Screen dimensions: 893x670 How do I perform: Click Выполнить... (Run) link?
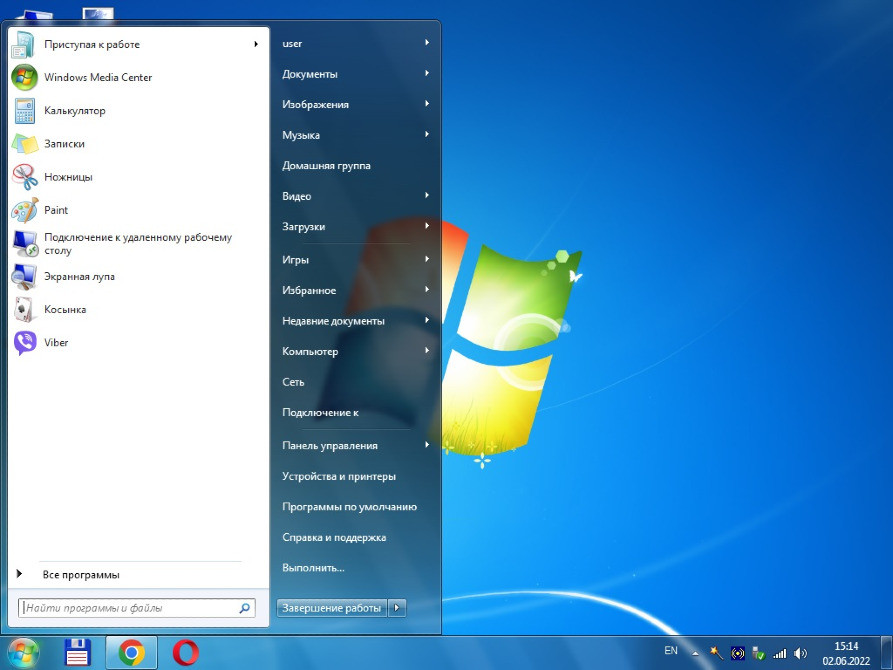tap(313, 568)
